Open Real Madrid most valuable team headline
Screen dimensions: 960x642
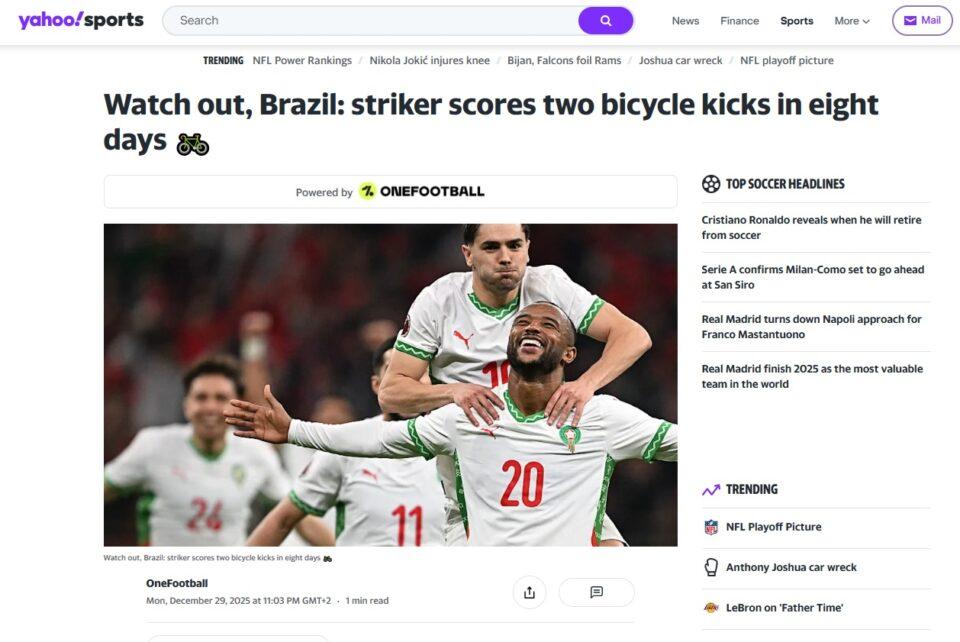pos(812,376)
